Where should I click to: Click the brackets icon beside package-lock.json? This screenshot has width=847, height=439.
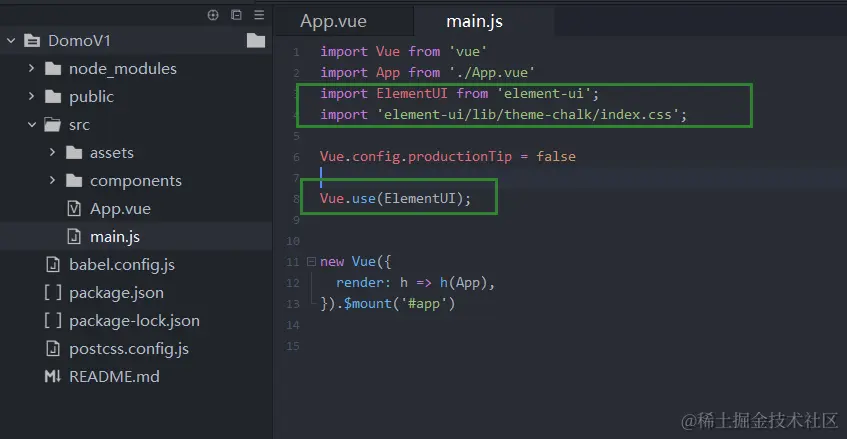pos(53,321)
